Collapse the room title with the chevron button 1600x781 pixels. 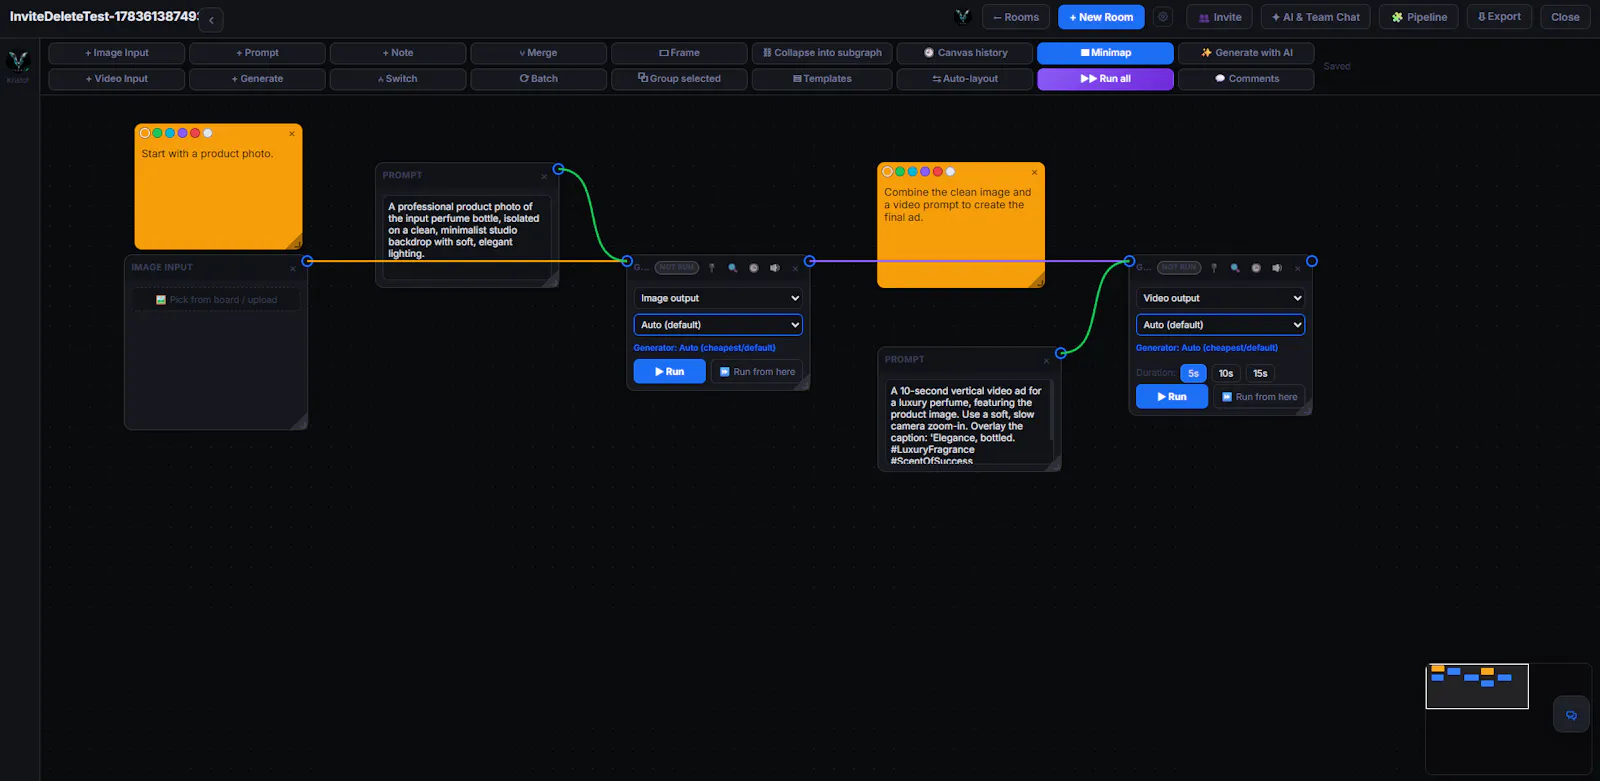pyautogui.click(x=211, y=20)
